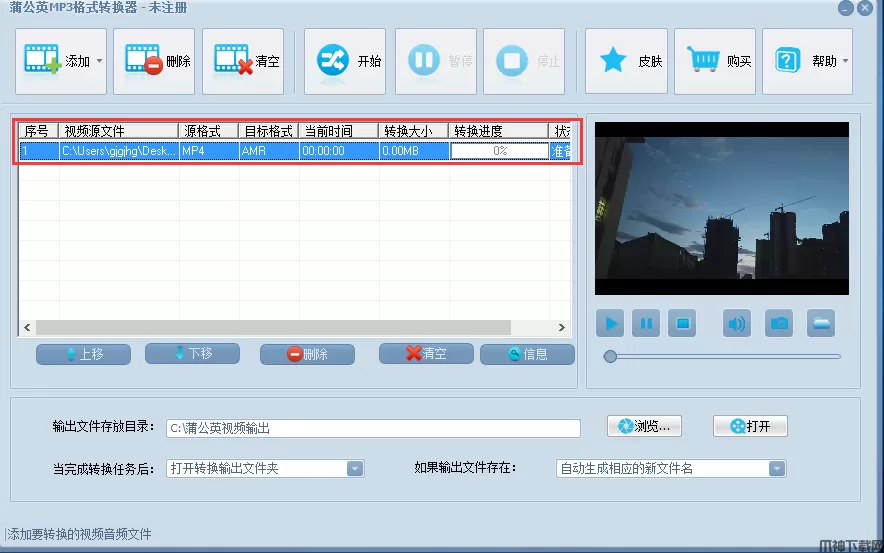This screenshot has width=884, height=553.
Task: Pause the preview video
Action: pos(647,323)
